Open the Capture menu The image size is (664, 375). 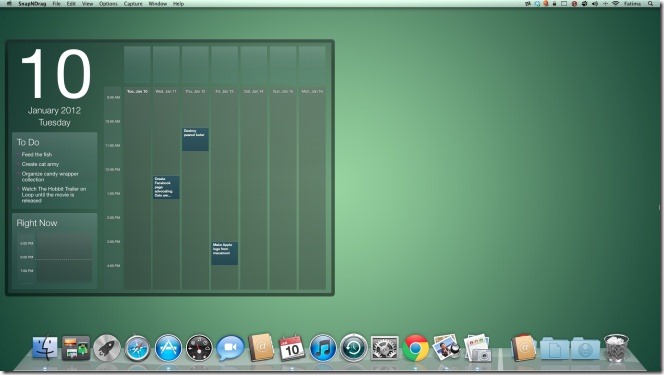pos(133,3)
